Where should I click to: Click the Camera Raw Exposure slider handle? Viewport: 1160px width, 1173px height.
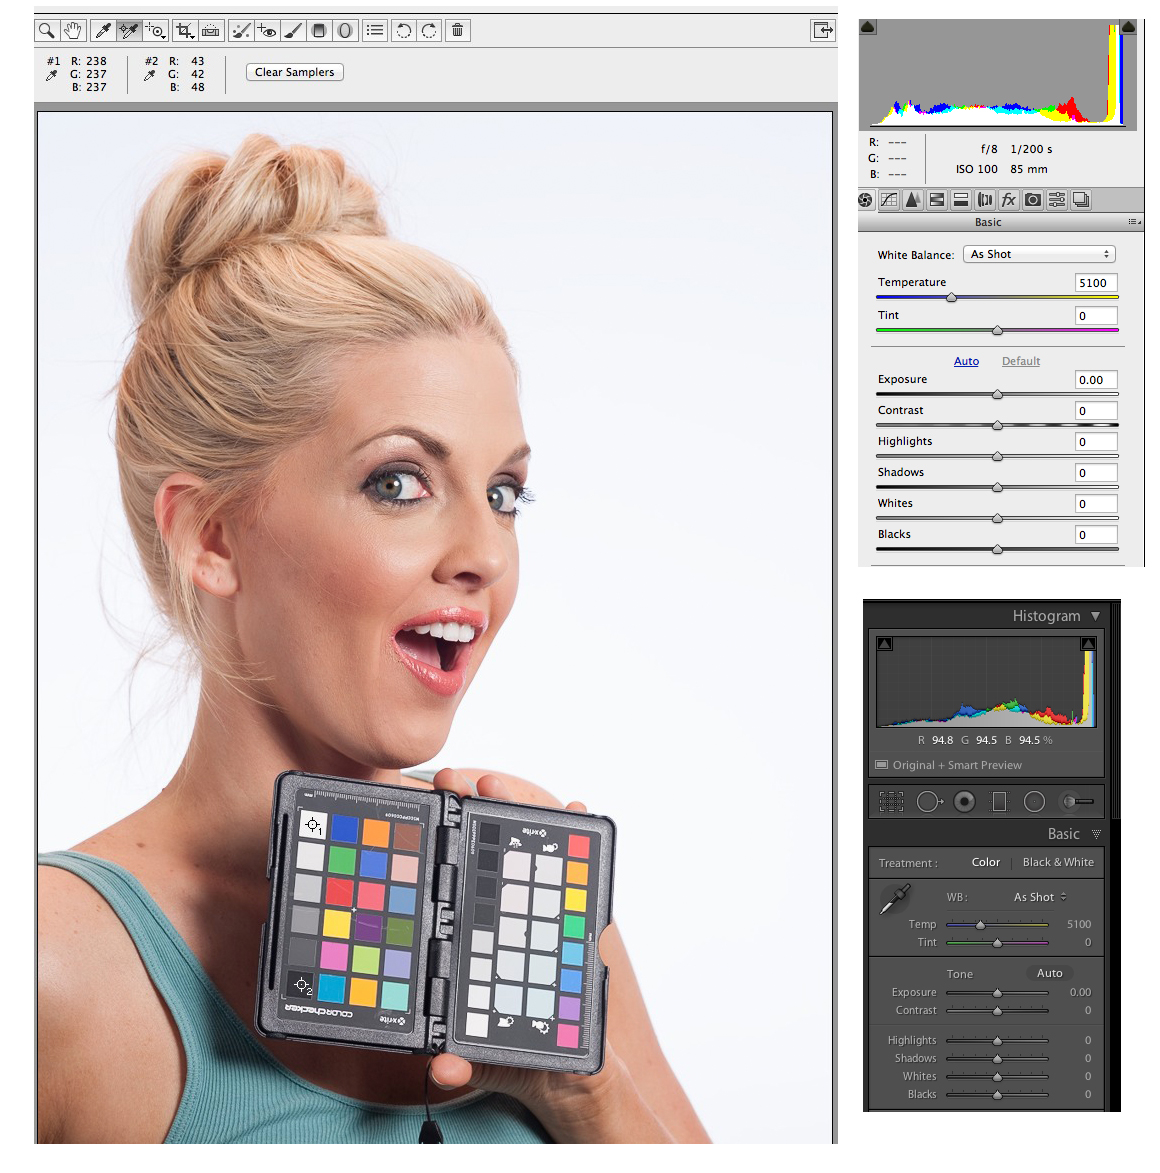pos(997,394)
